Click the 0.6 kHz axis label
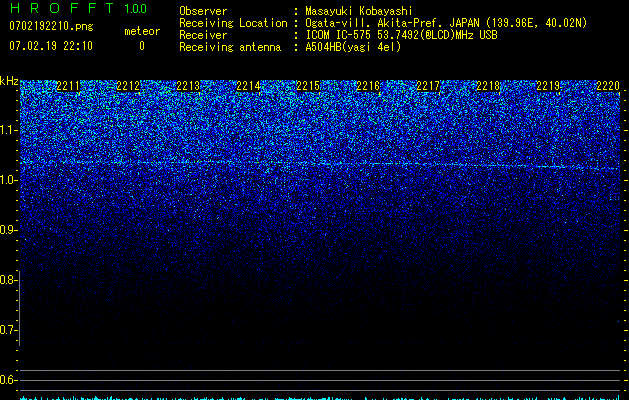Image resolution: width=629 pixels, height=400 pixels. tap(8, 380)
